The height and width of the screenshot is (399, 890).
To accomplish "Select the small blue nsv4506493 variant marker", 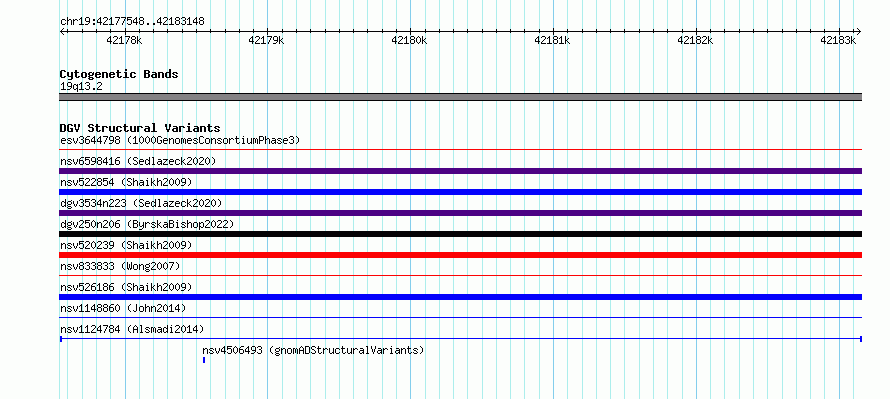I will coord(204,360).
